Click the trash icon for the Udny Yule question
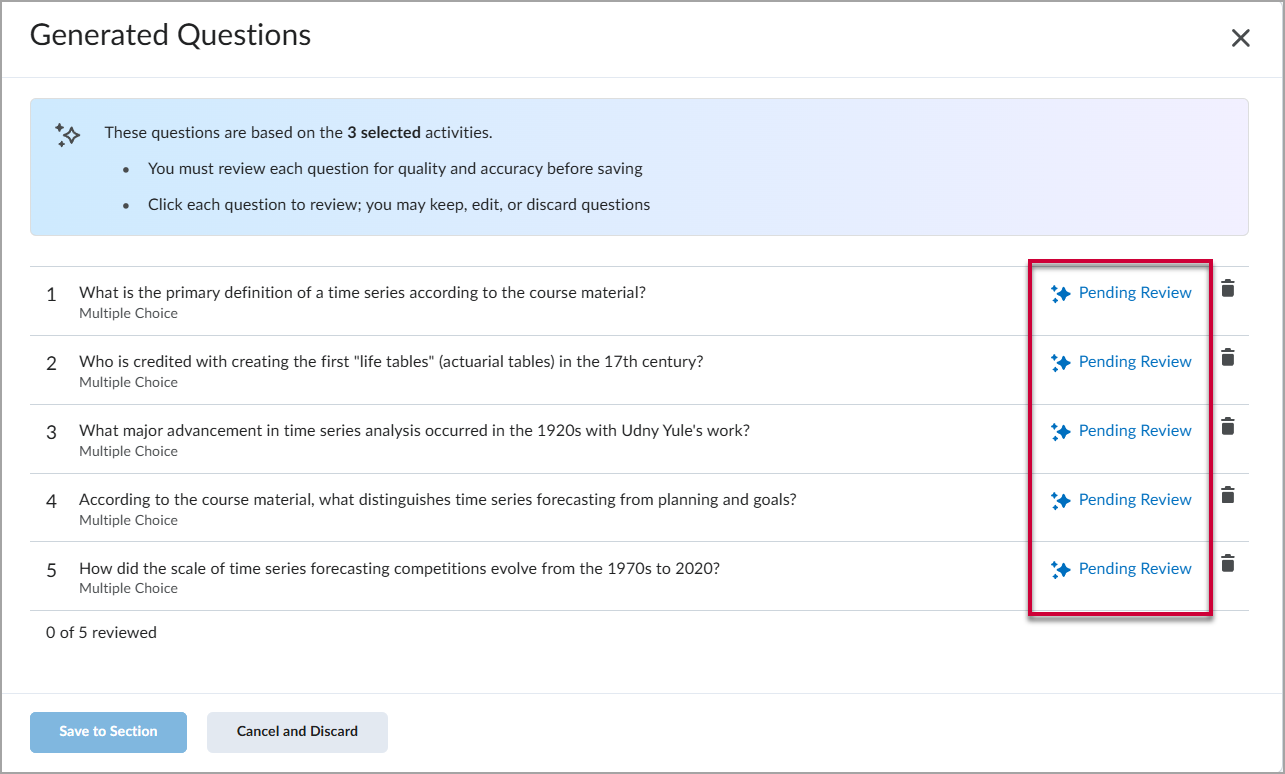Image resolution: width=1285 pixels, height=774 pixels. coord(1228,427)
